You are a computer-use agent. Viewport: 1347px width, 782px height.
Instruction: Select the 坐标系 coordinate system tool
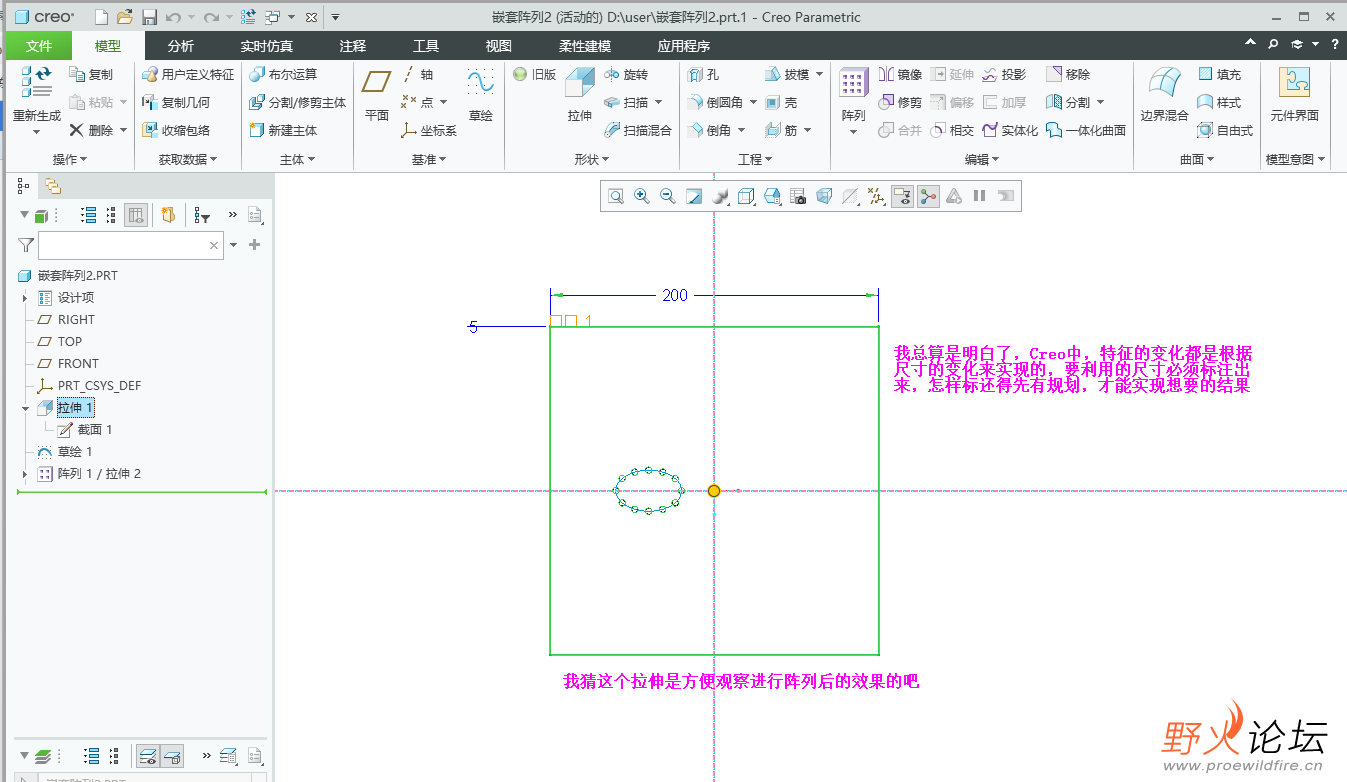(x=429, y=130)
